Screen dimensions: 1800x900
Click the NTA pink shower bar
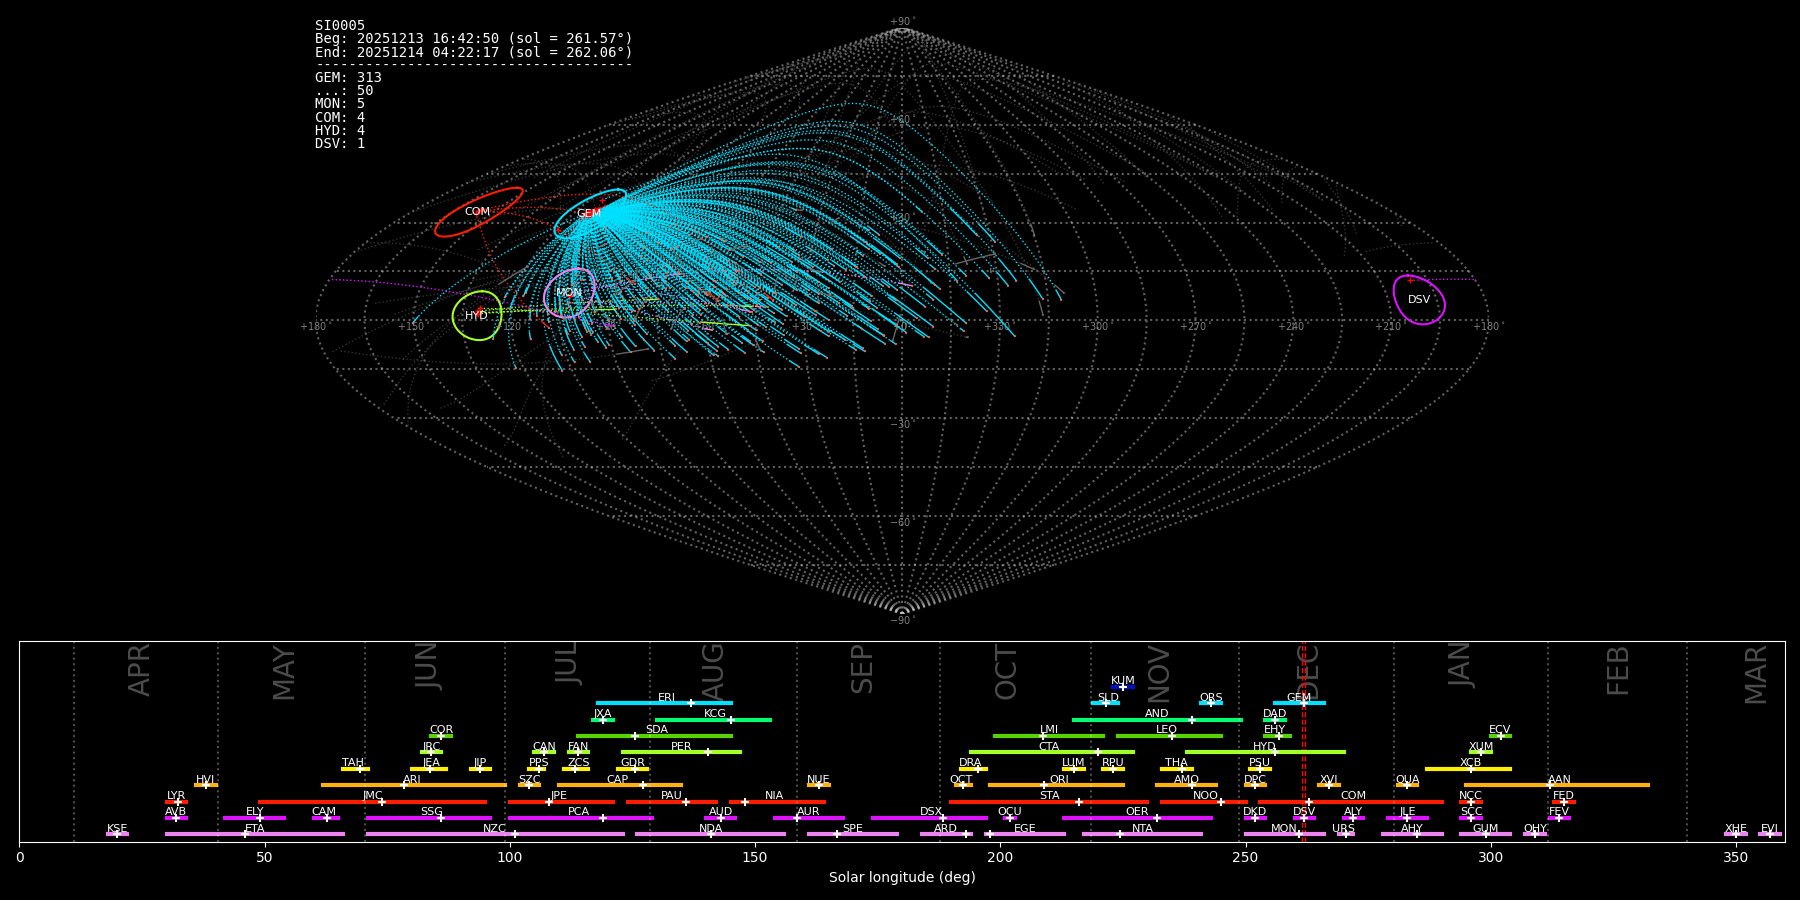tap(1142, 834)
